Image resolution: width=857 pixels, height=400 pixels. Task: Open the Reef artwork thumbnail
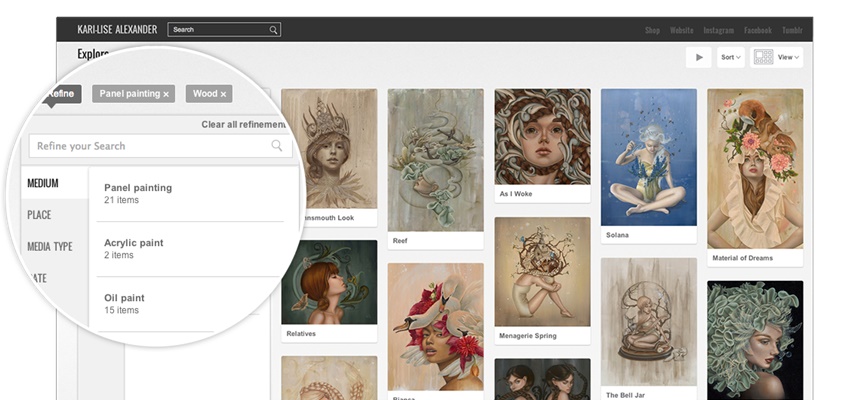coord(436,160)
